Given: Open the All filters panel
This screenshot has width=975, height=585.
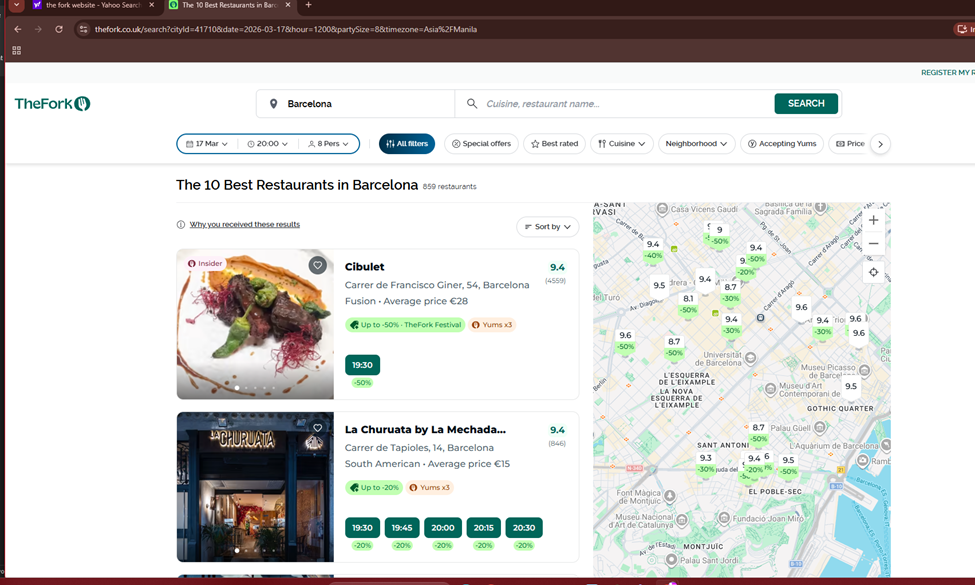Looking at the screenshot, I should pos(407,144).
